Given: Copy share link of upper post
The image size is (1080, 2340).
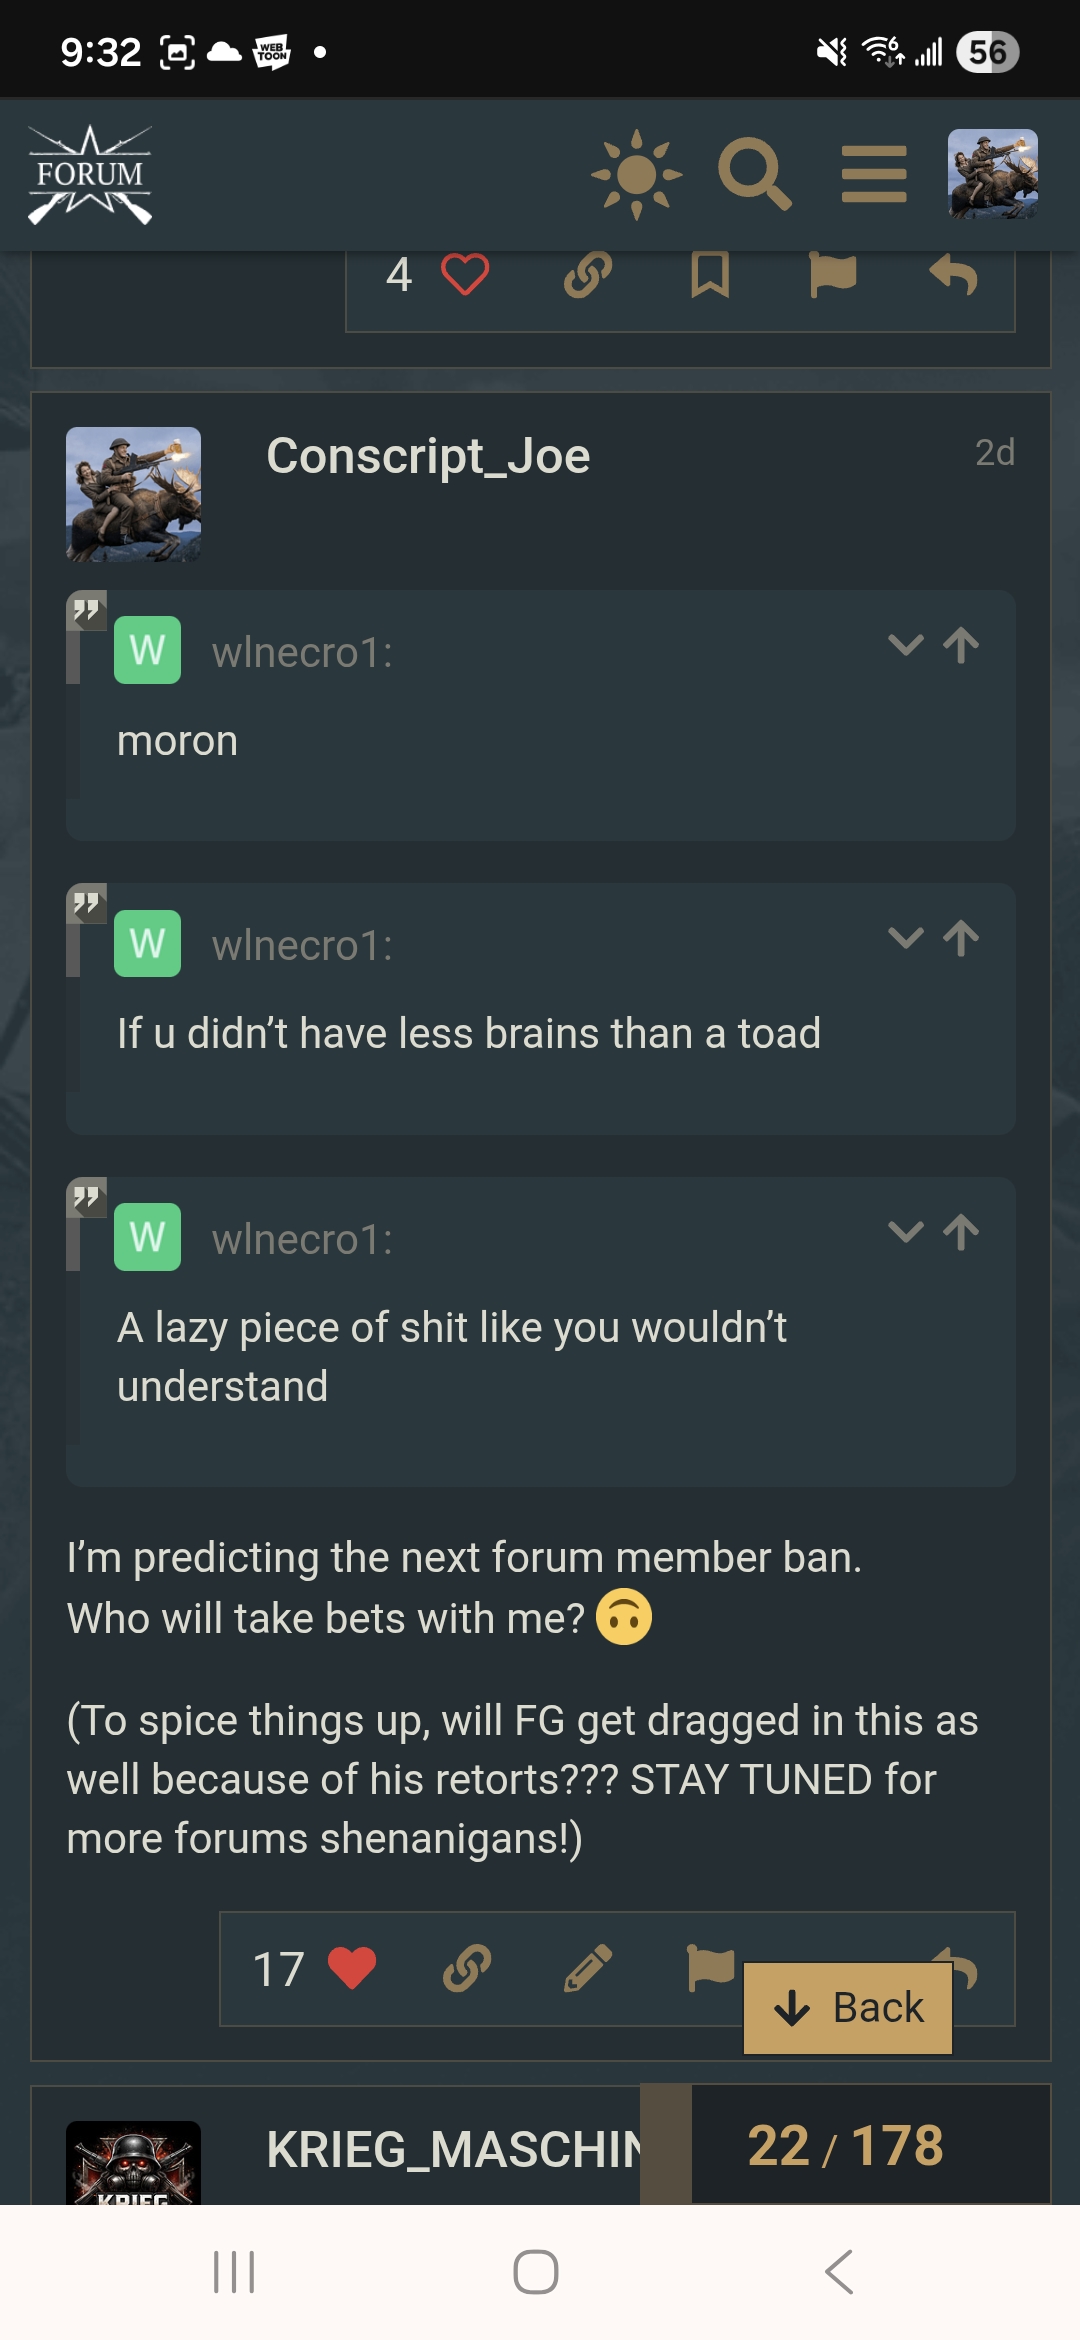Looking at the screenshot, I should [x=588, y=275].
